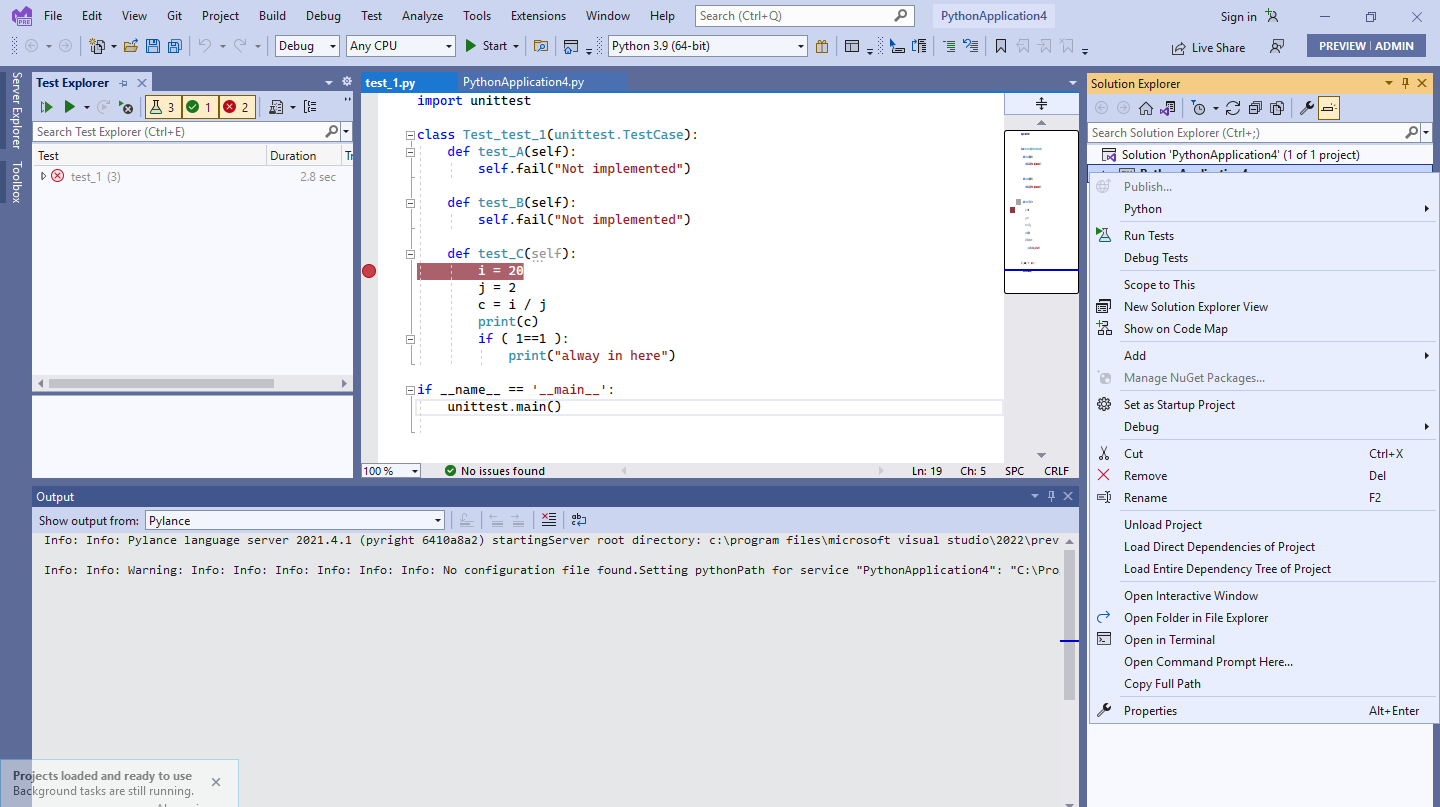Open the Any CPU platform dropdown
The height and width of the screenshot is (807, 1440).
(x=401, y=46)
